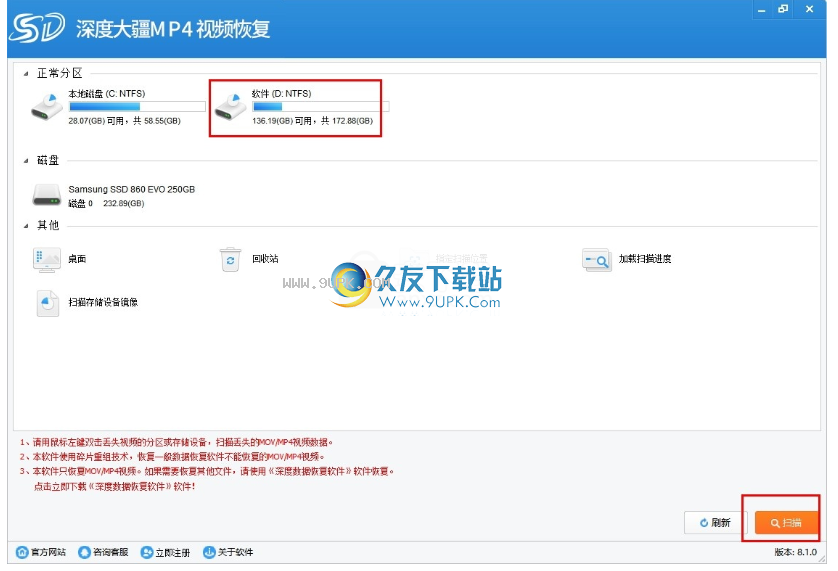
Task: Click the 加载扫描进度 label
Action: click(x=645, y=259)
